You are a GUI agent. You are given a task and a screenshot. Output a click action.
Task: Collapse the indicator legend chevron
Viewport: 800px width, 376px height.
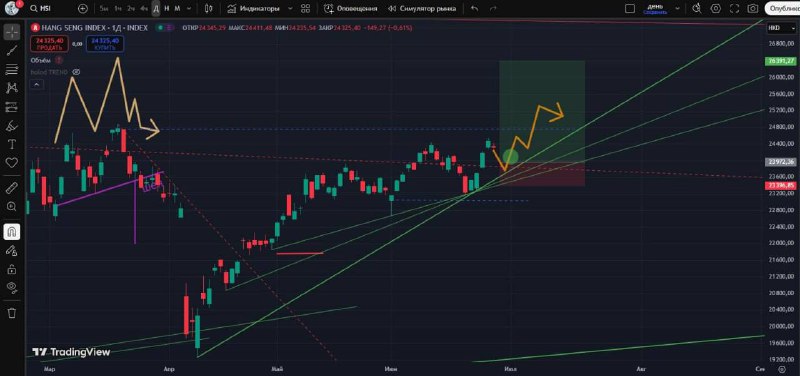point(36,85)
